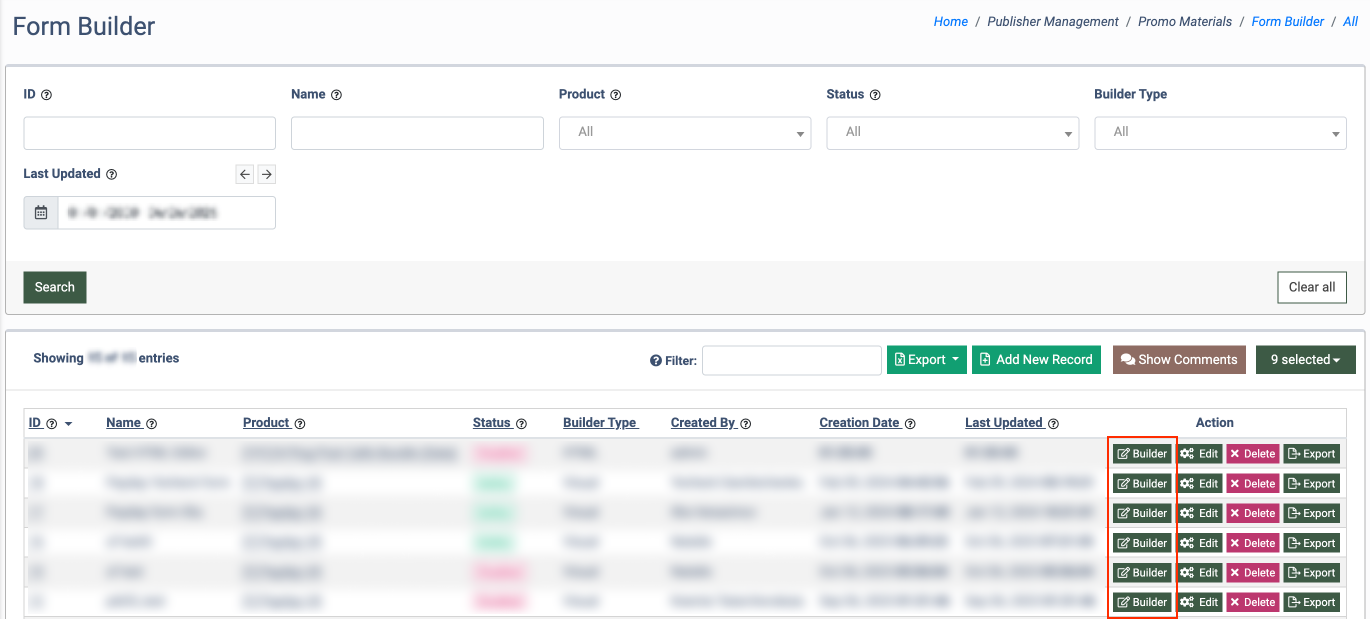The image size is (1370, 619).
Task: Click help icon in Creation Date column header
Action: 910,424
